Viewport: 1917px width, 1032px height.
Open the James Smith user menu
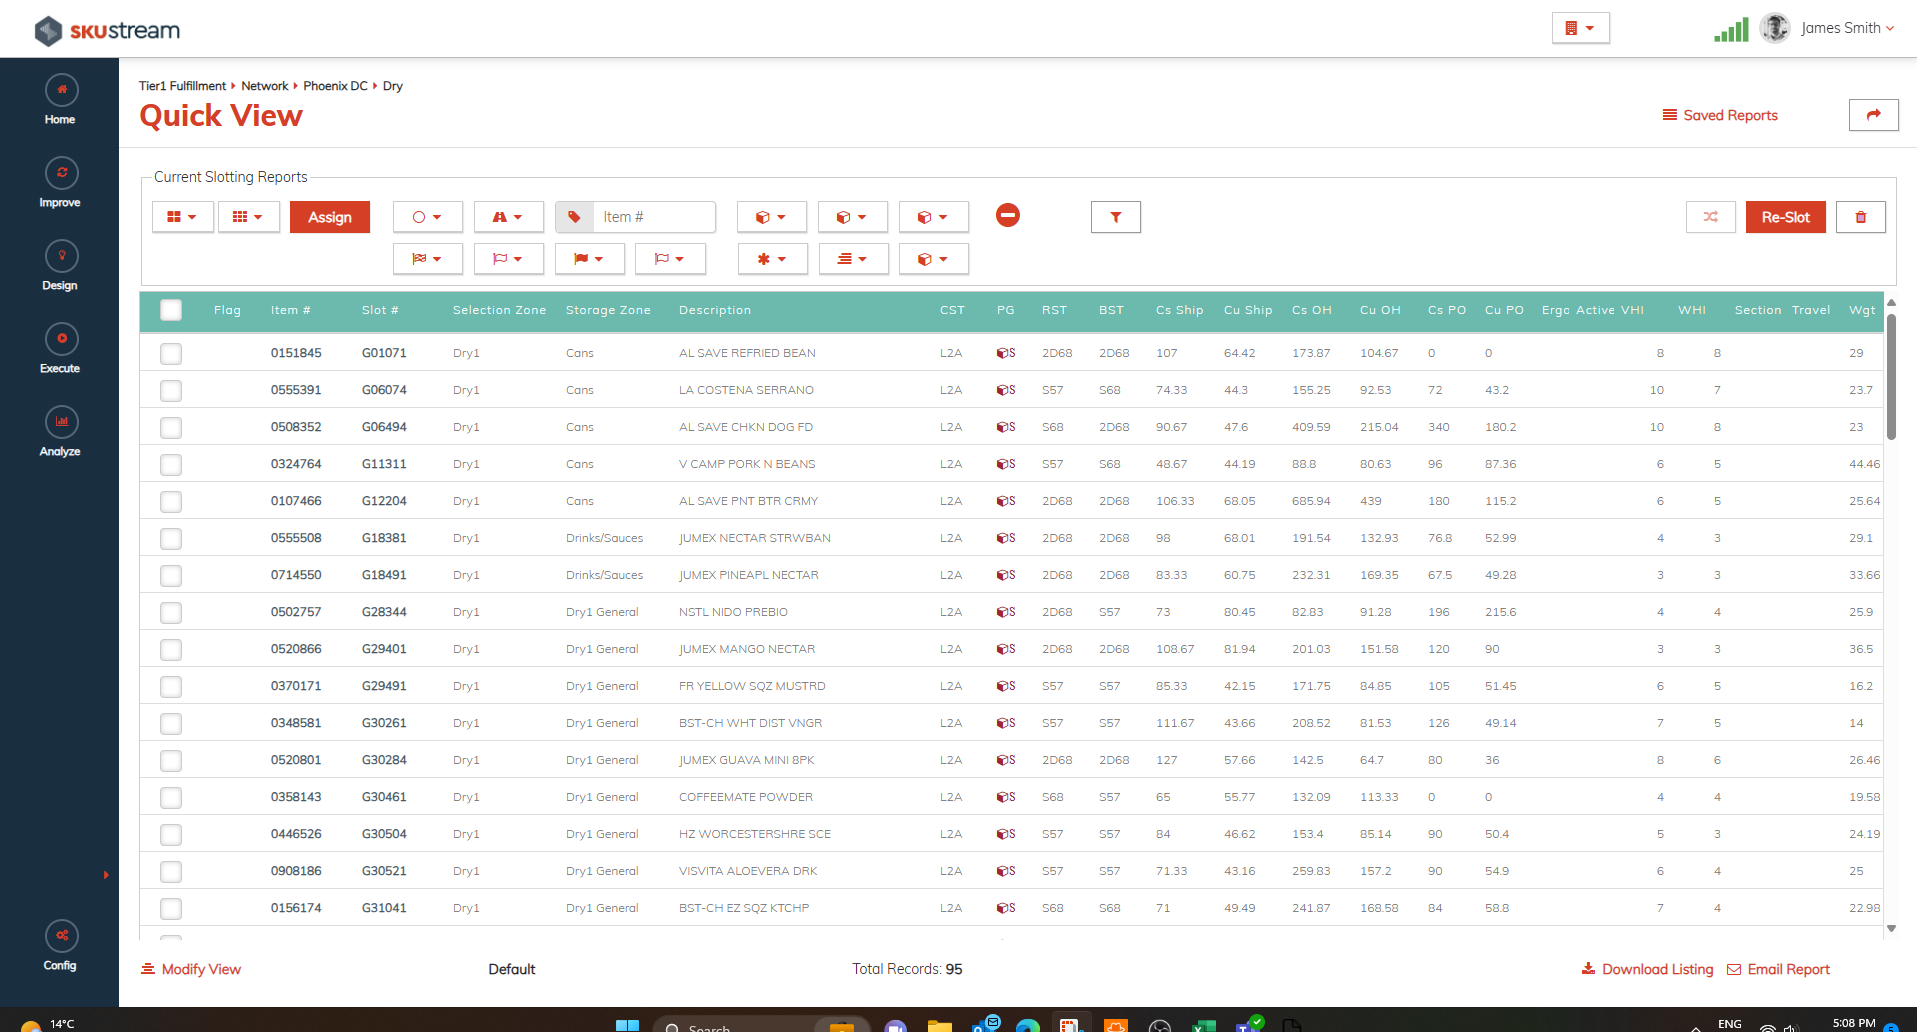(x=1847, y=28)
